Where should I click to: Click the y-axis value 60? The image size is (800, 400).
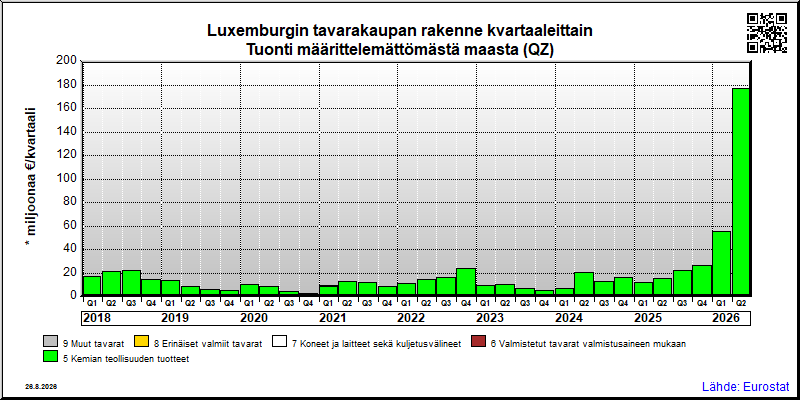tap(70, 226)
